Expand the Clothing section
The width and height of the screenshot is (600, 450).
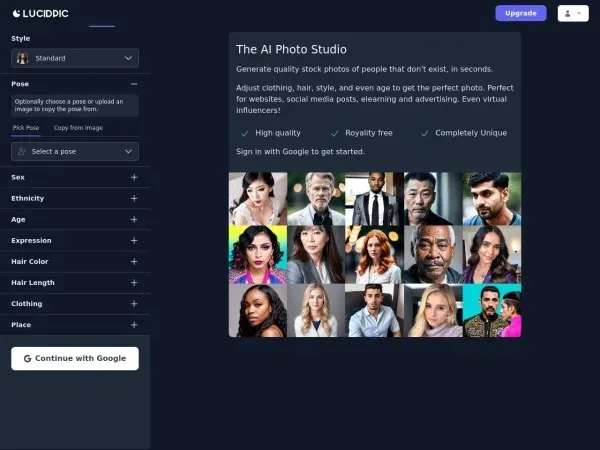(75, 303)
